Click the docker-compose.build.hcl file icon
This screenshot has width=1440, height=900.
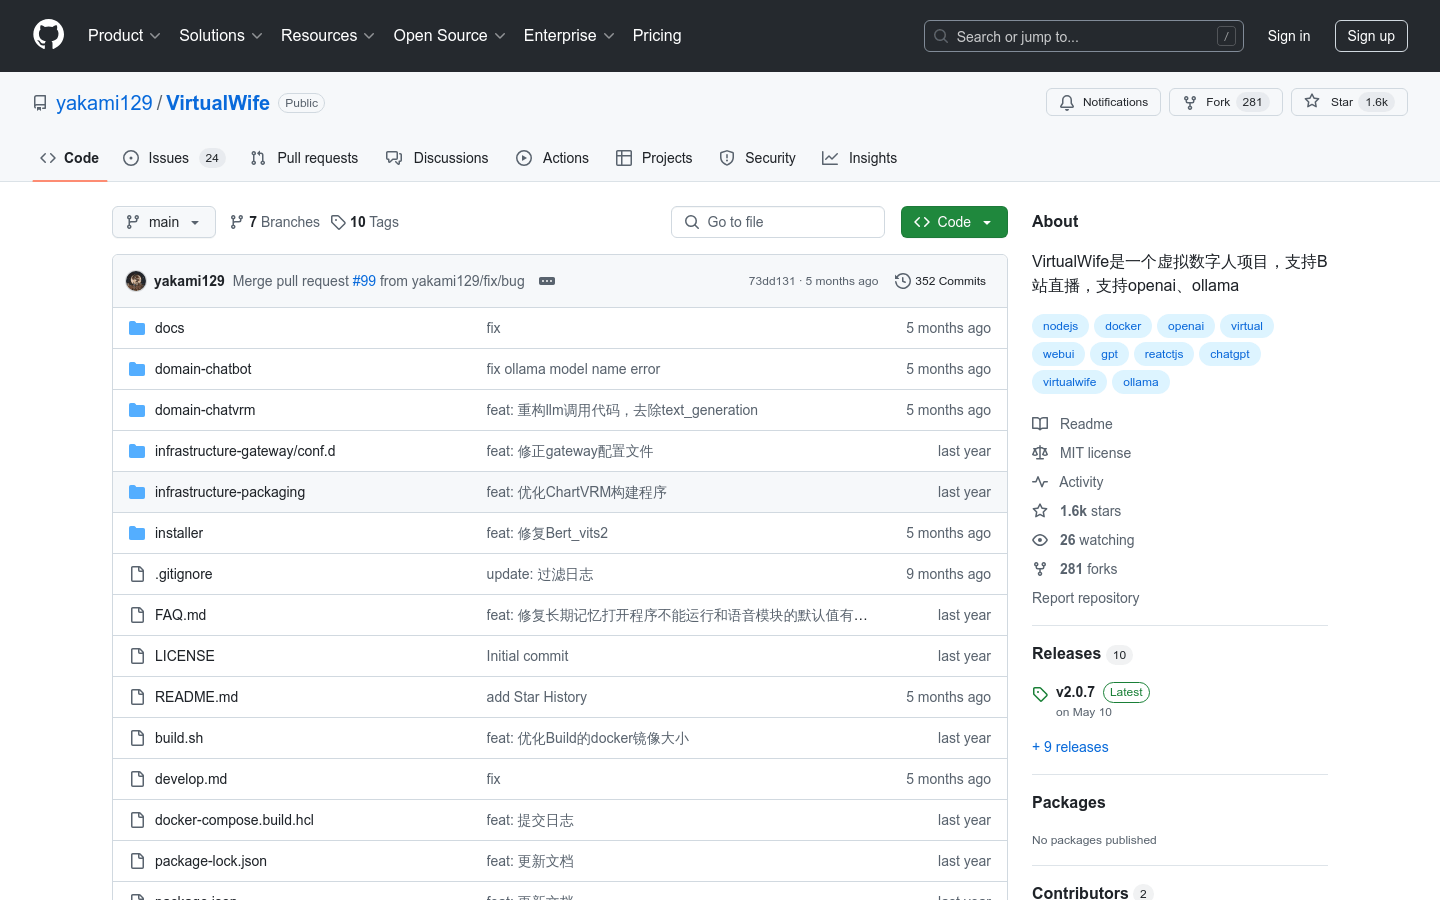point(137,820)
